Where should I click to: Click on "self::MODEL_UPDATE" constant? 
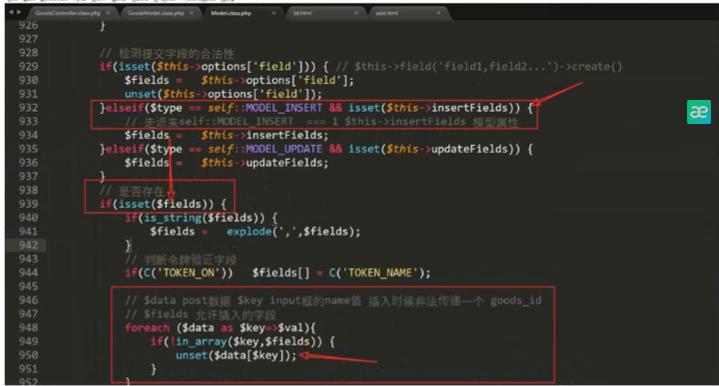[265, 149]
